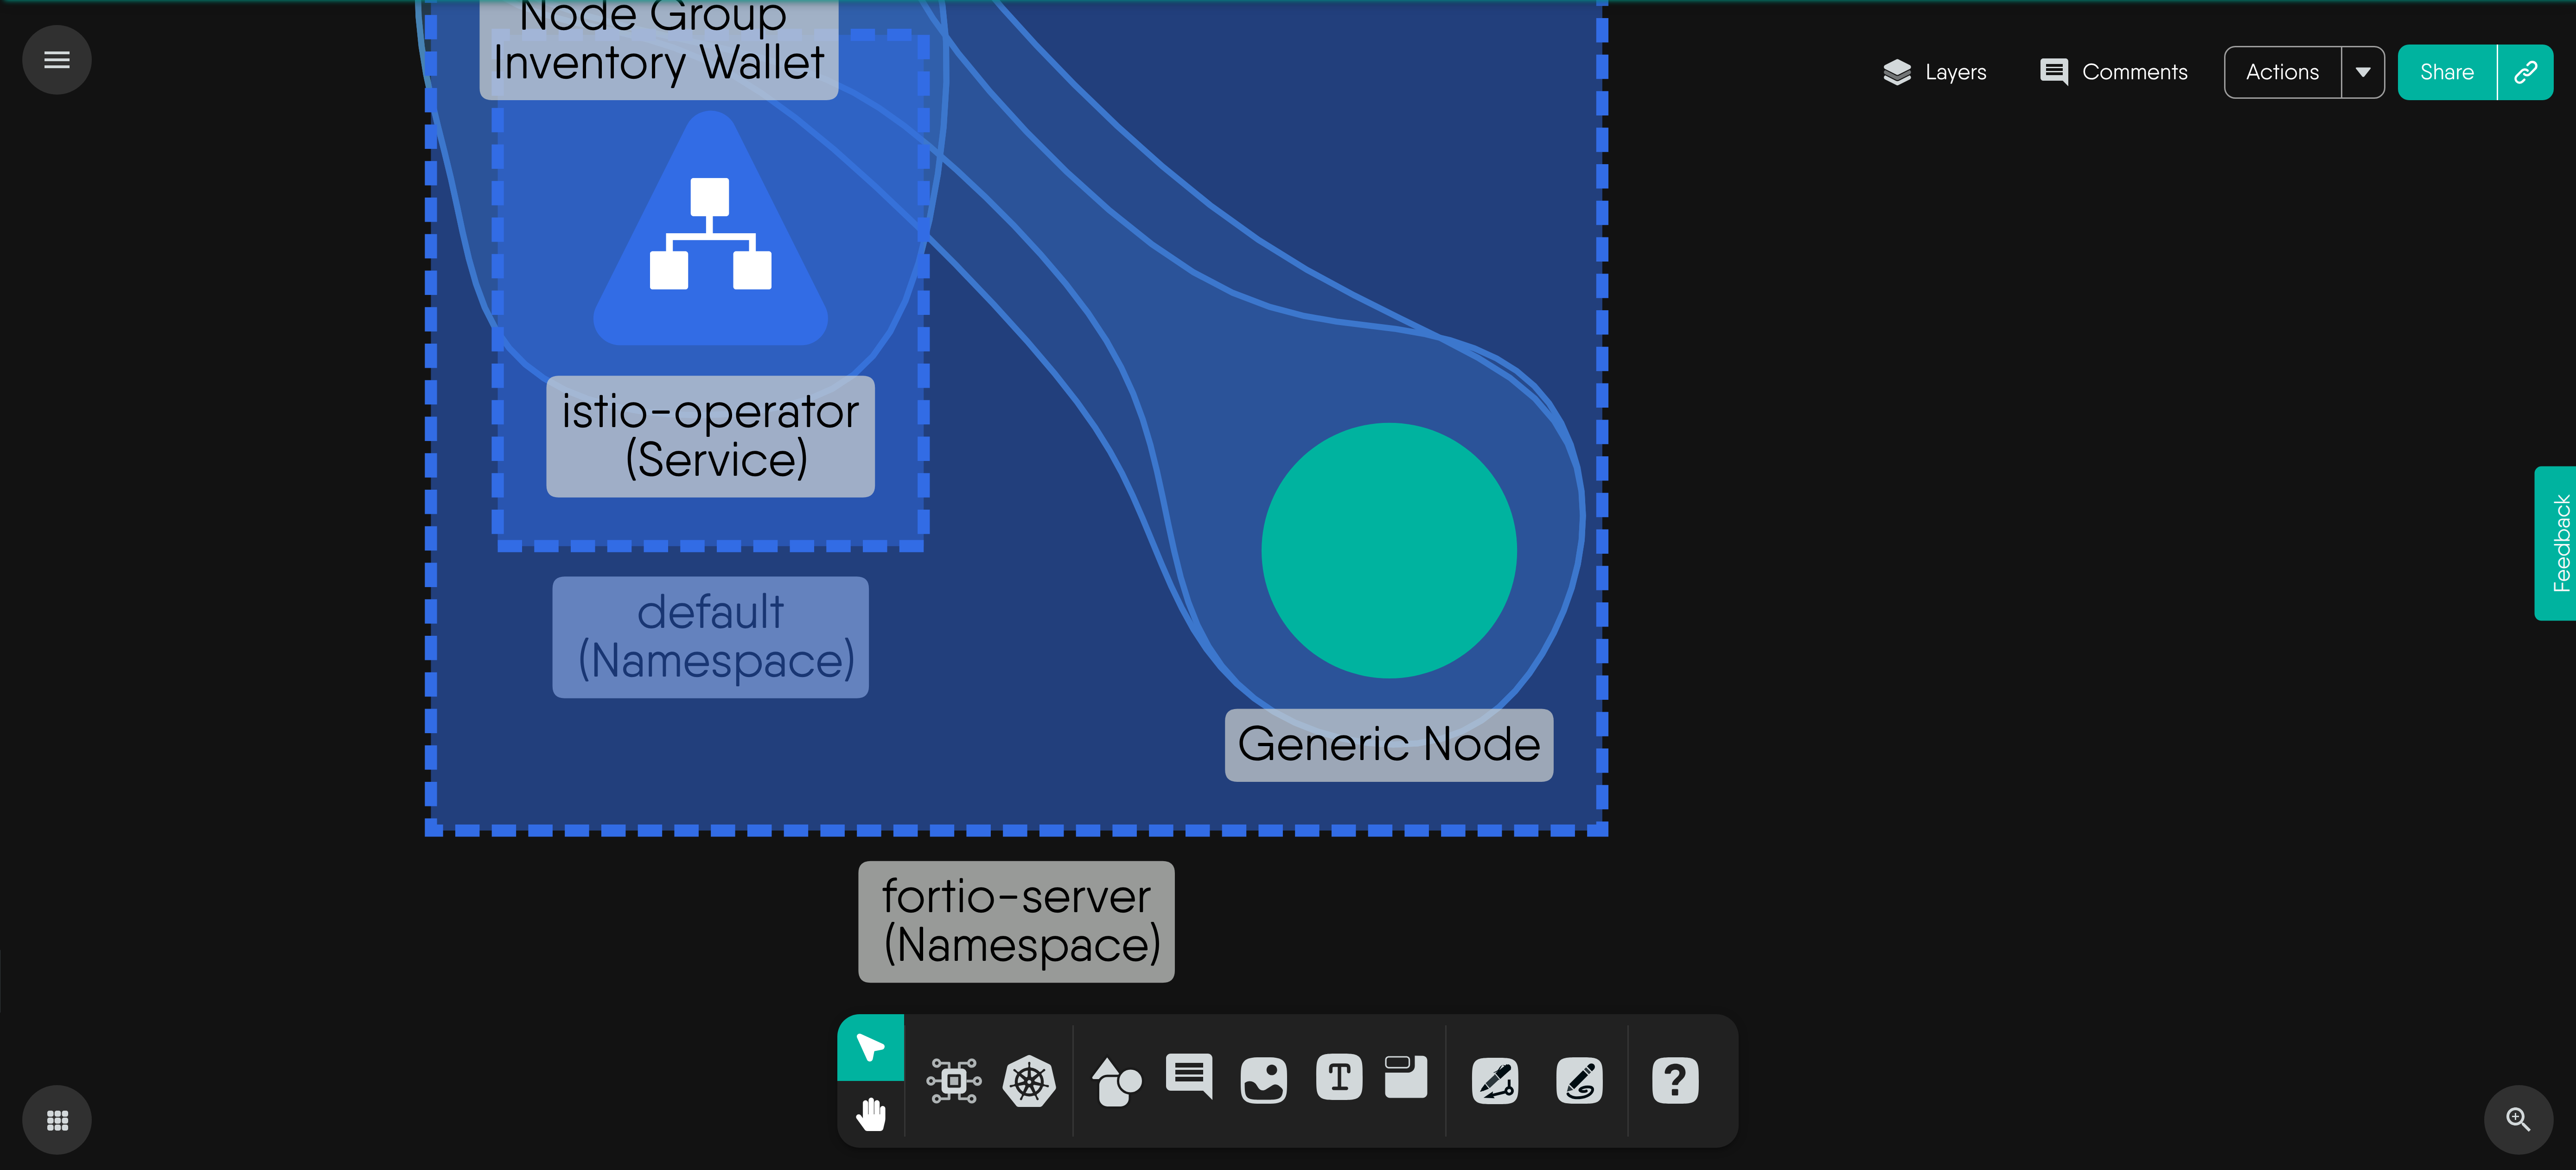Open the components chip icon

coord(953,1081)
